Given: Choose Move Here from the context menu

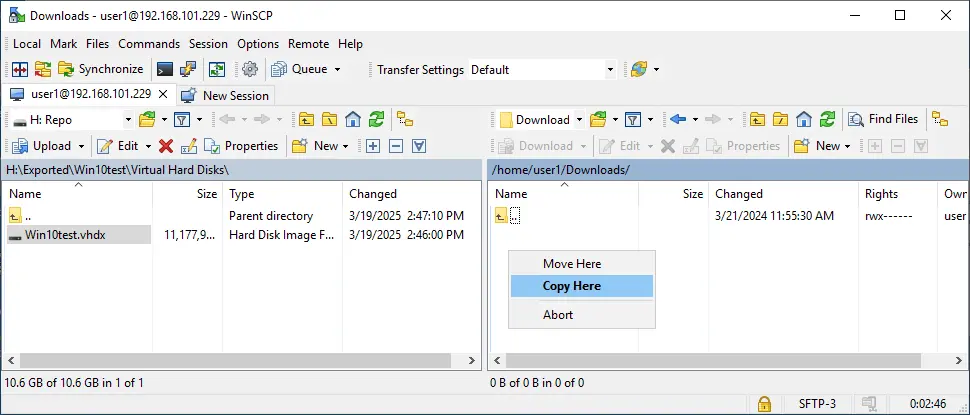Looking at the screenshot, I should [582, 263].
